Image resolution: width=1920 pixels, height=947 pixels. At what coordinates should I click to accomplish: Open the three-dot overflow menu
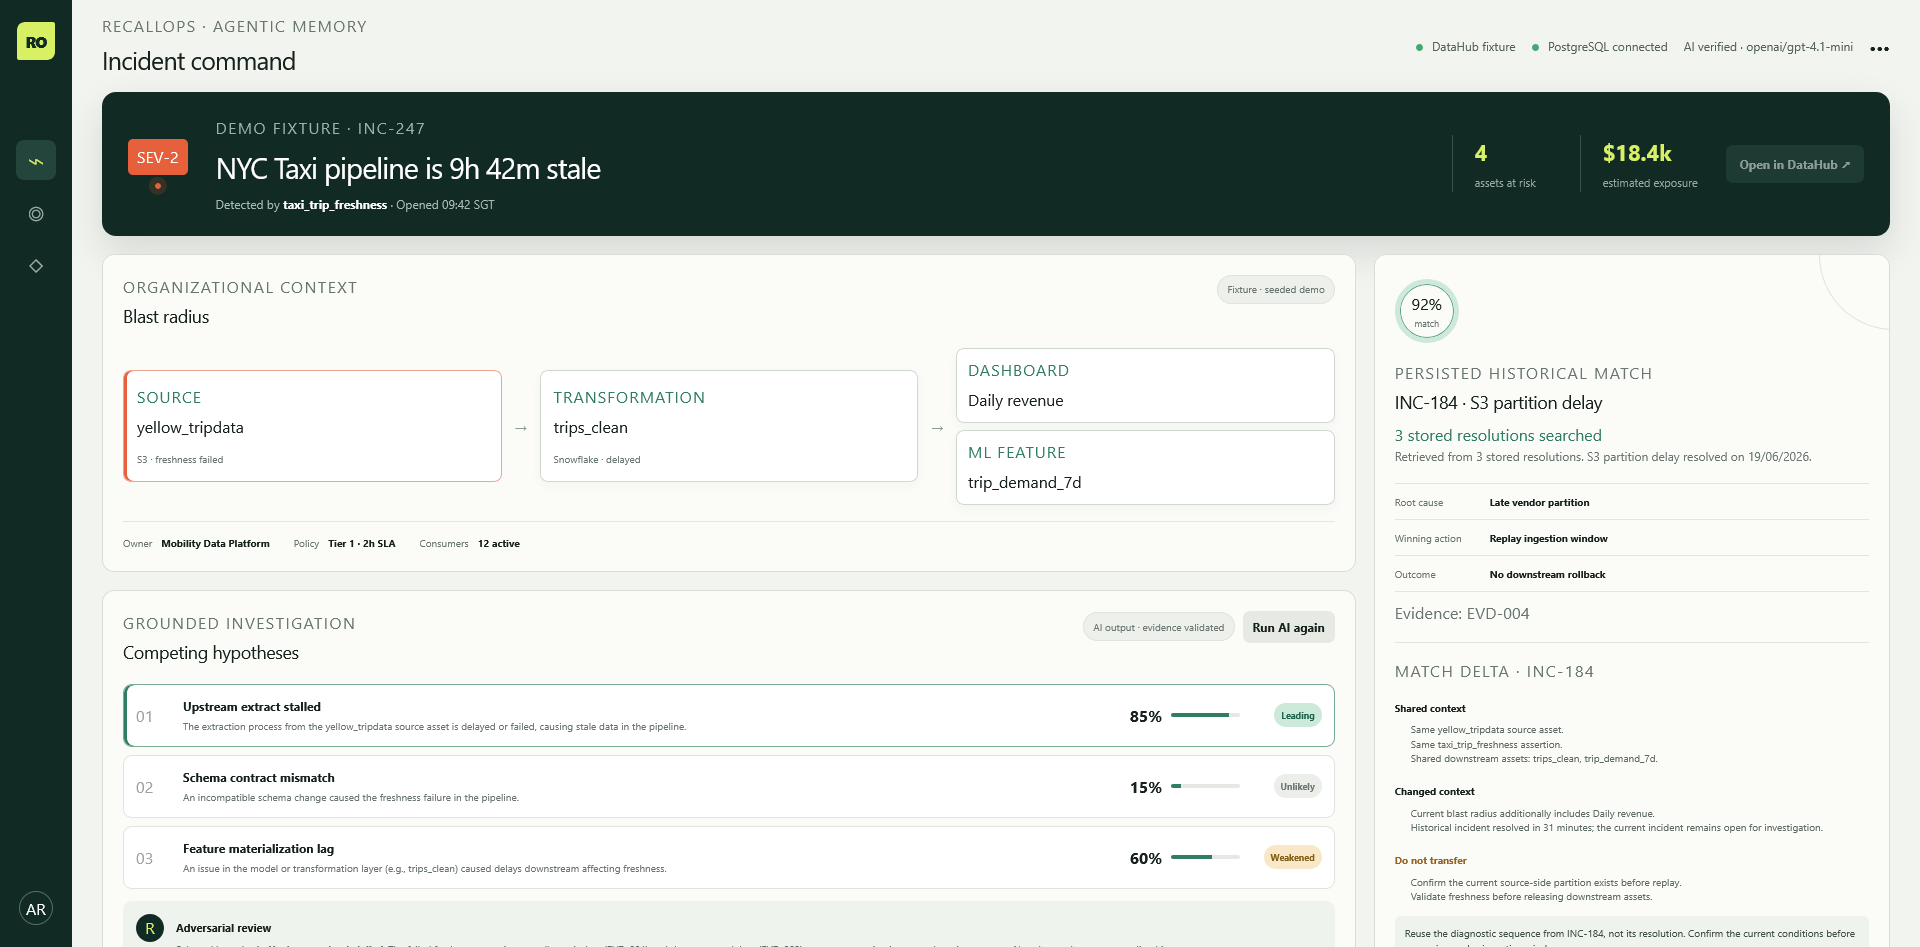coord(1880,48)
